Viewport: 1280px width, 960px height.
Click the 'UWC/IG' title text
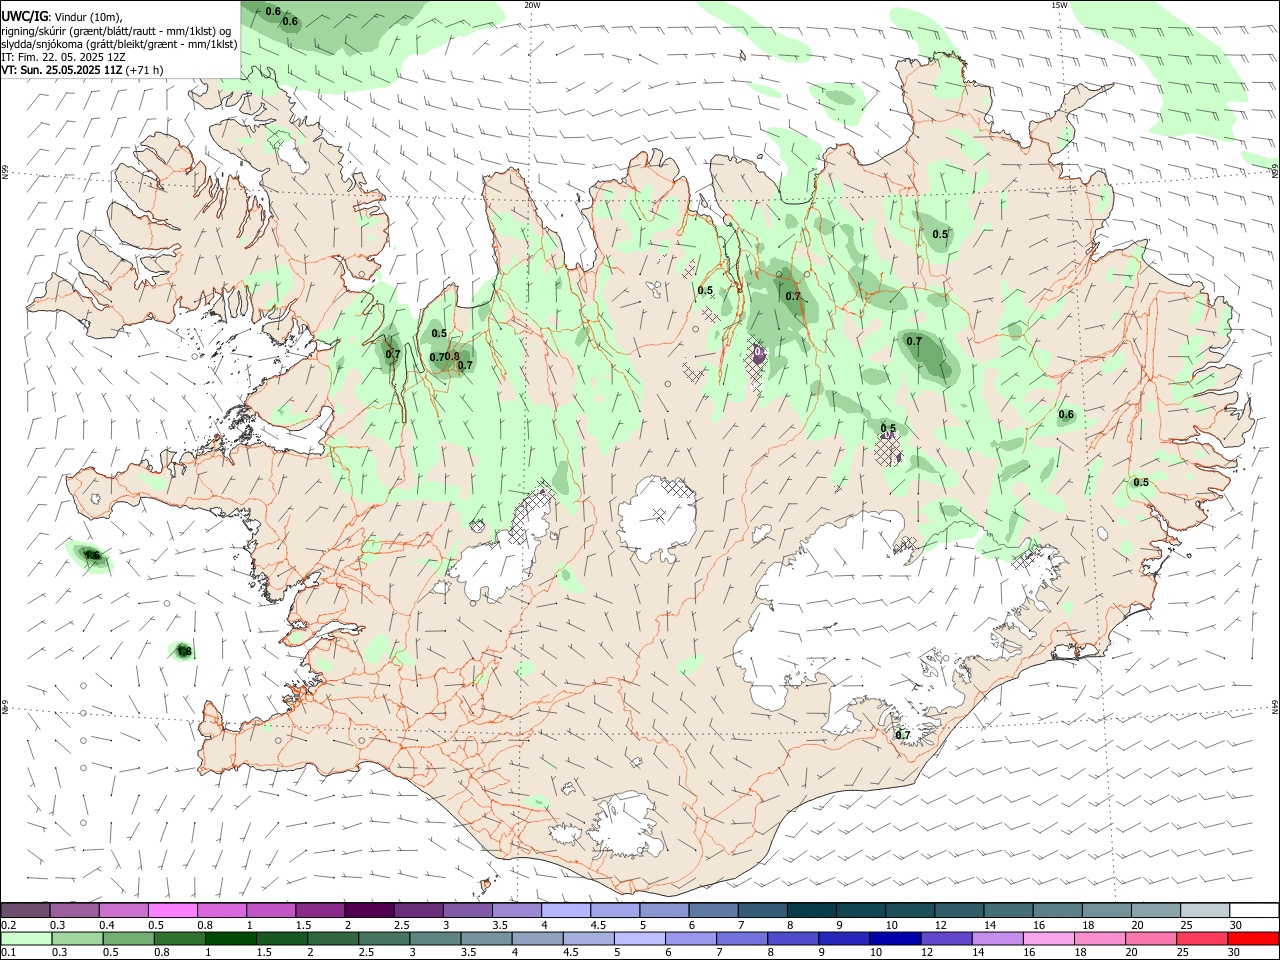(23, 17)
